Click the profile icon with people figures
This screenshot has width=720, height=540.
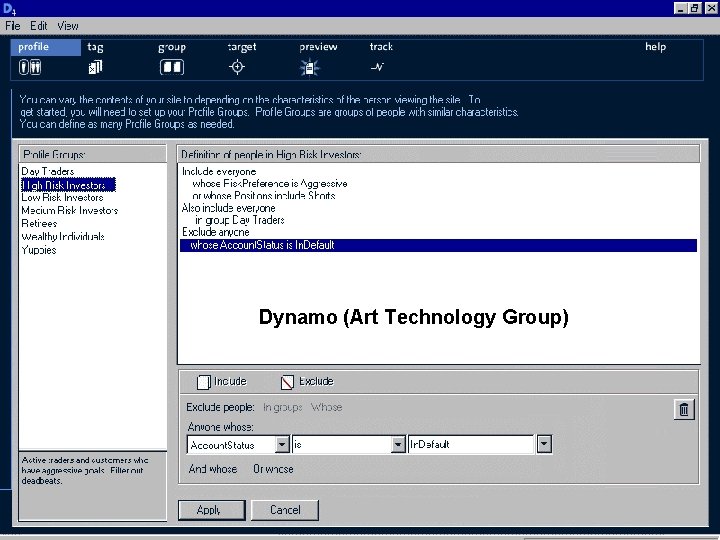pos(30,67)
